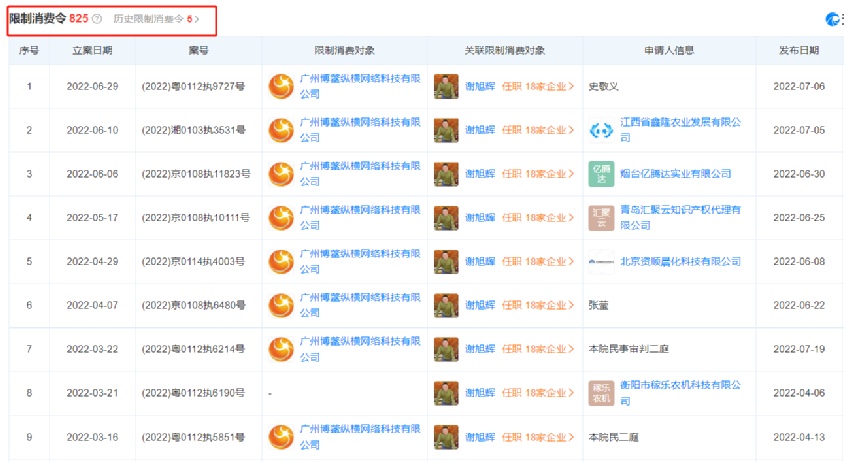Click the 发布日期 column header
Image resolution: width=844 pixels, height=462 pixels.
[x=799, y=50]
